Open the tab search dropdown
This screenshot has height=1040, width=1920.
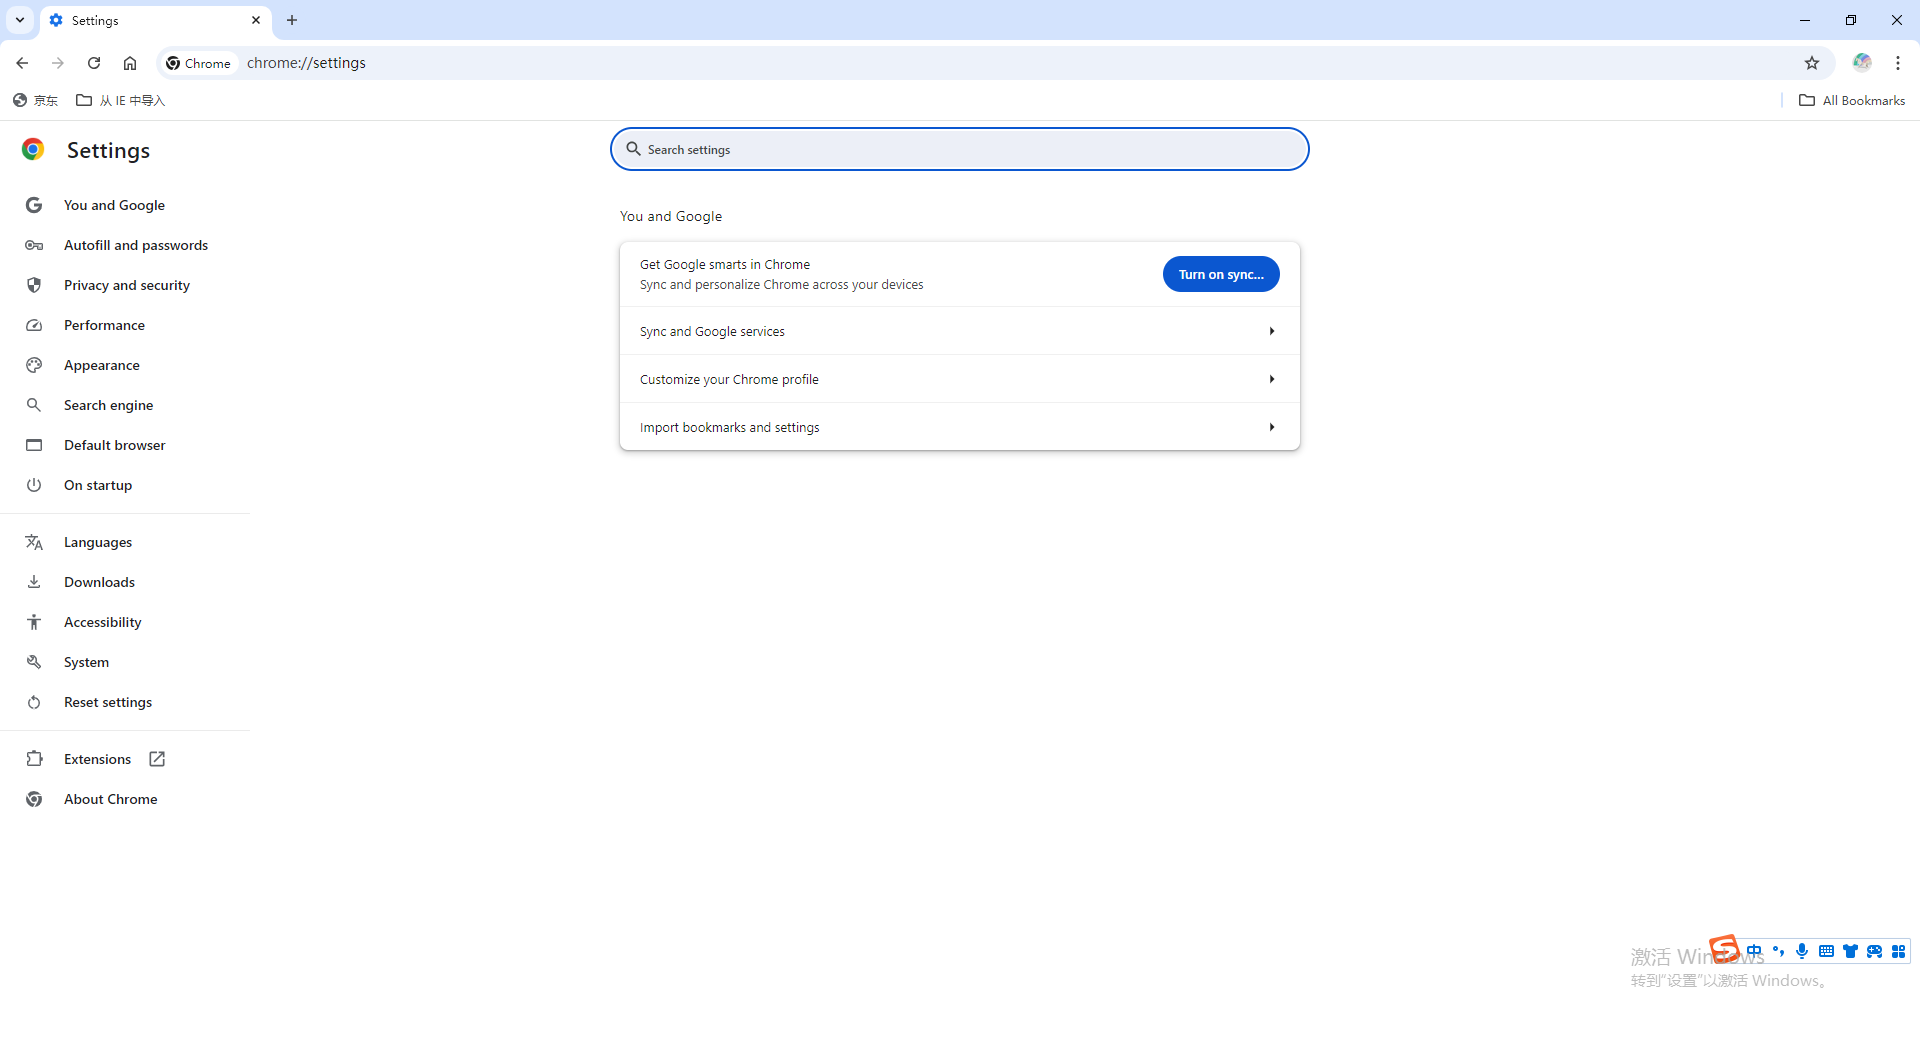tap(20, 20)
